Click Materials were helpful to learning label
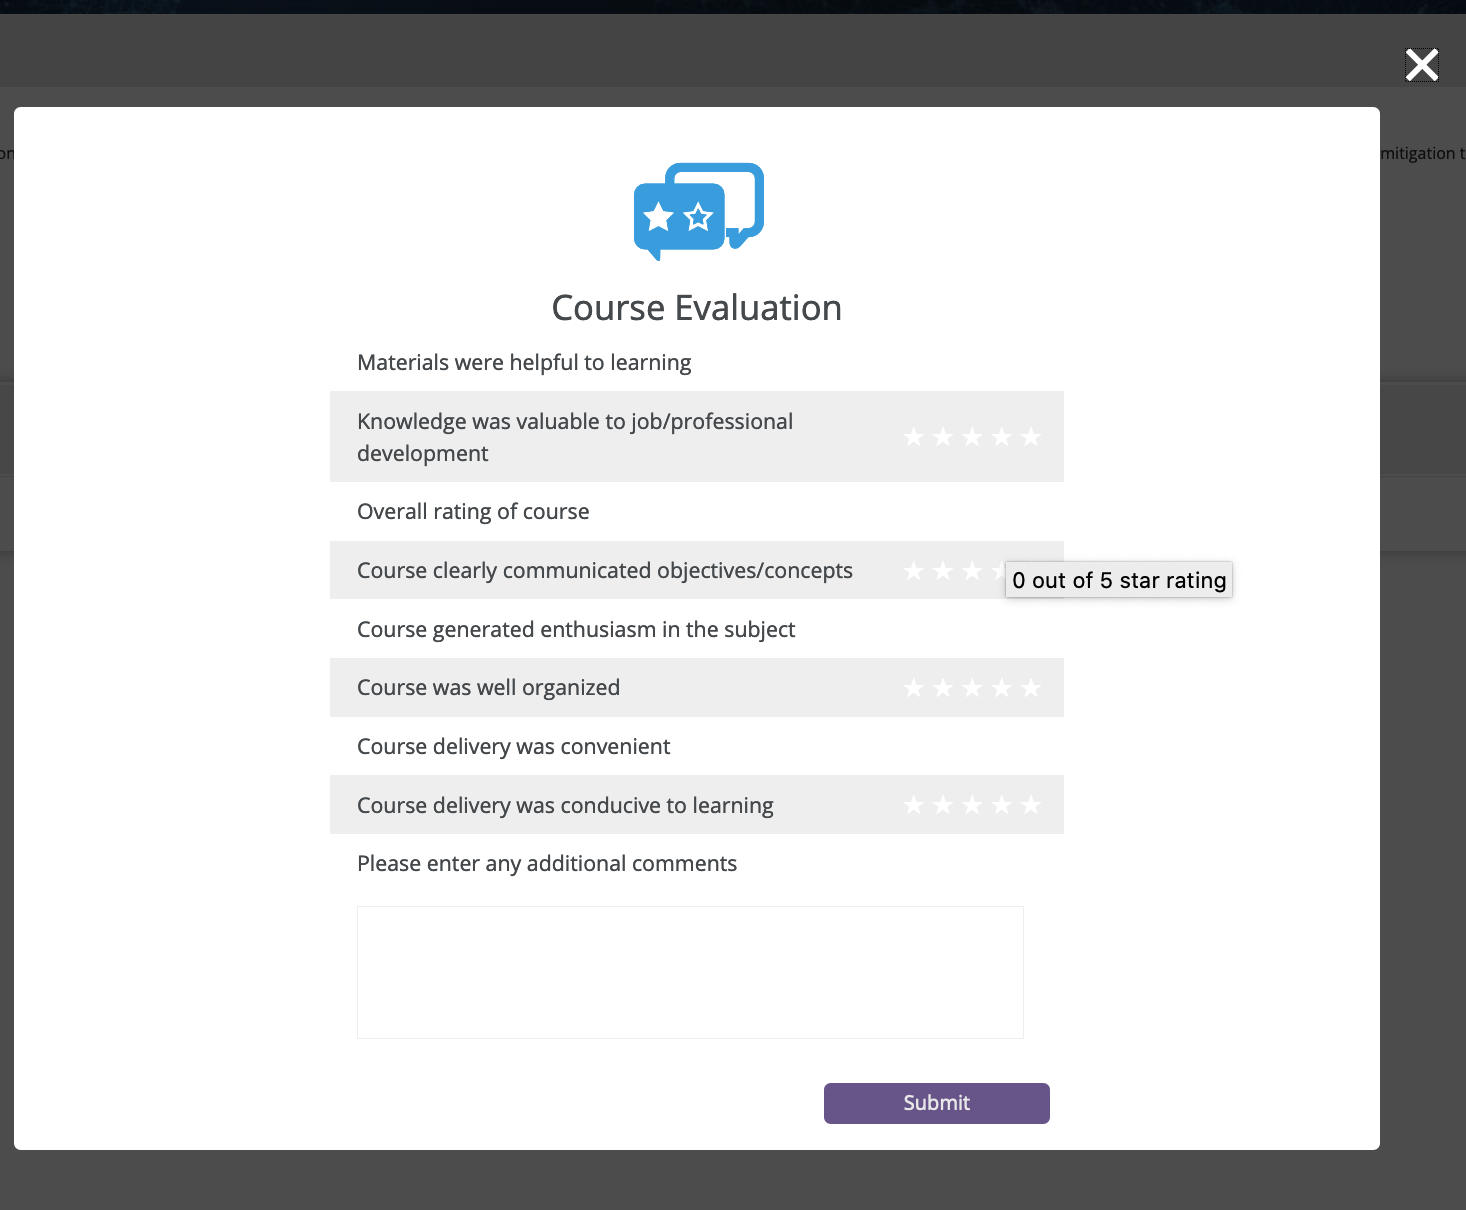1466x1210 pixels. pos(524,363)
